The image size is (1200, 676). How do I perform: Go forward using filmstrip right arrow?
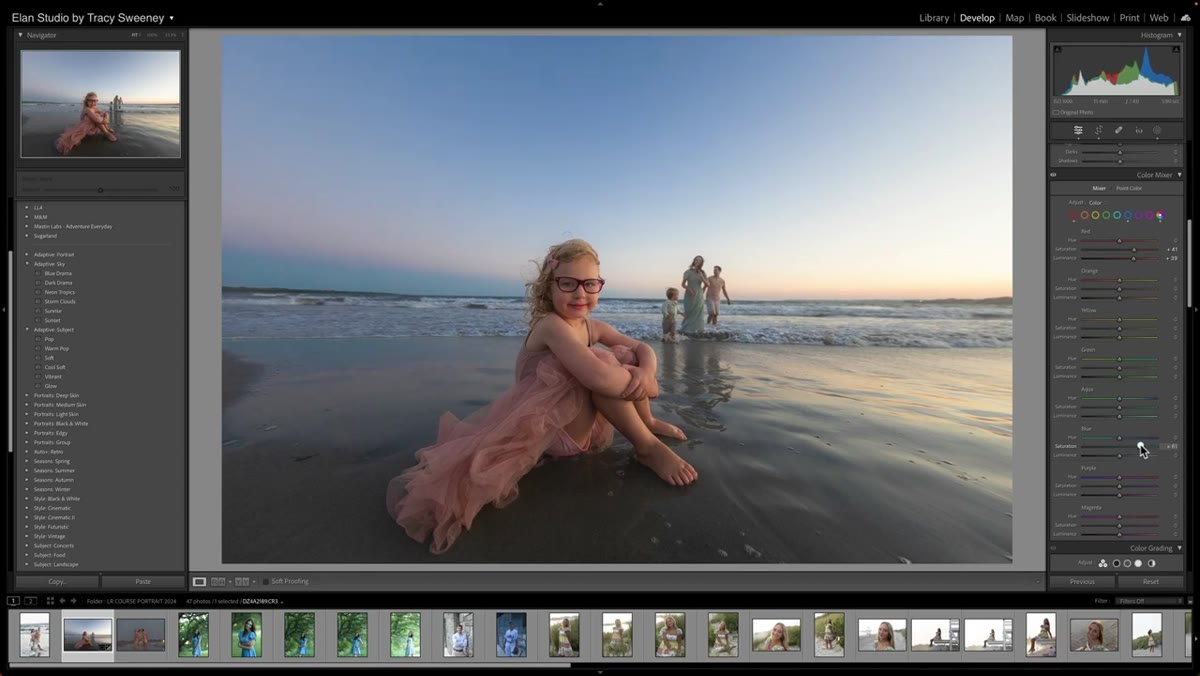[73, 601]
